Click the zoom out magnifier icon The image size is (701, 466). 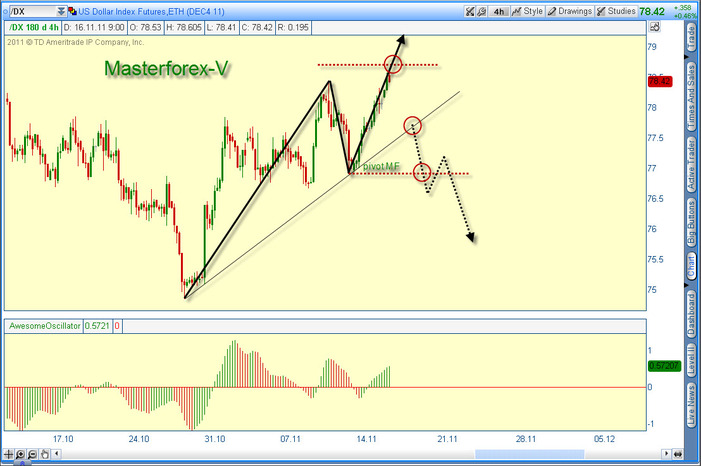point(33,456)
